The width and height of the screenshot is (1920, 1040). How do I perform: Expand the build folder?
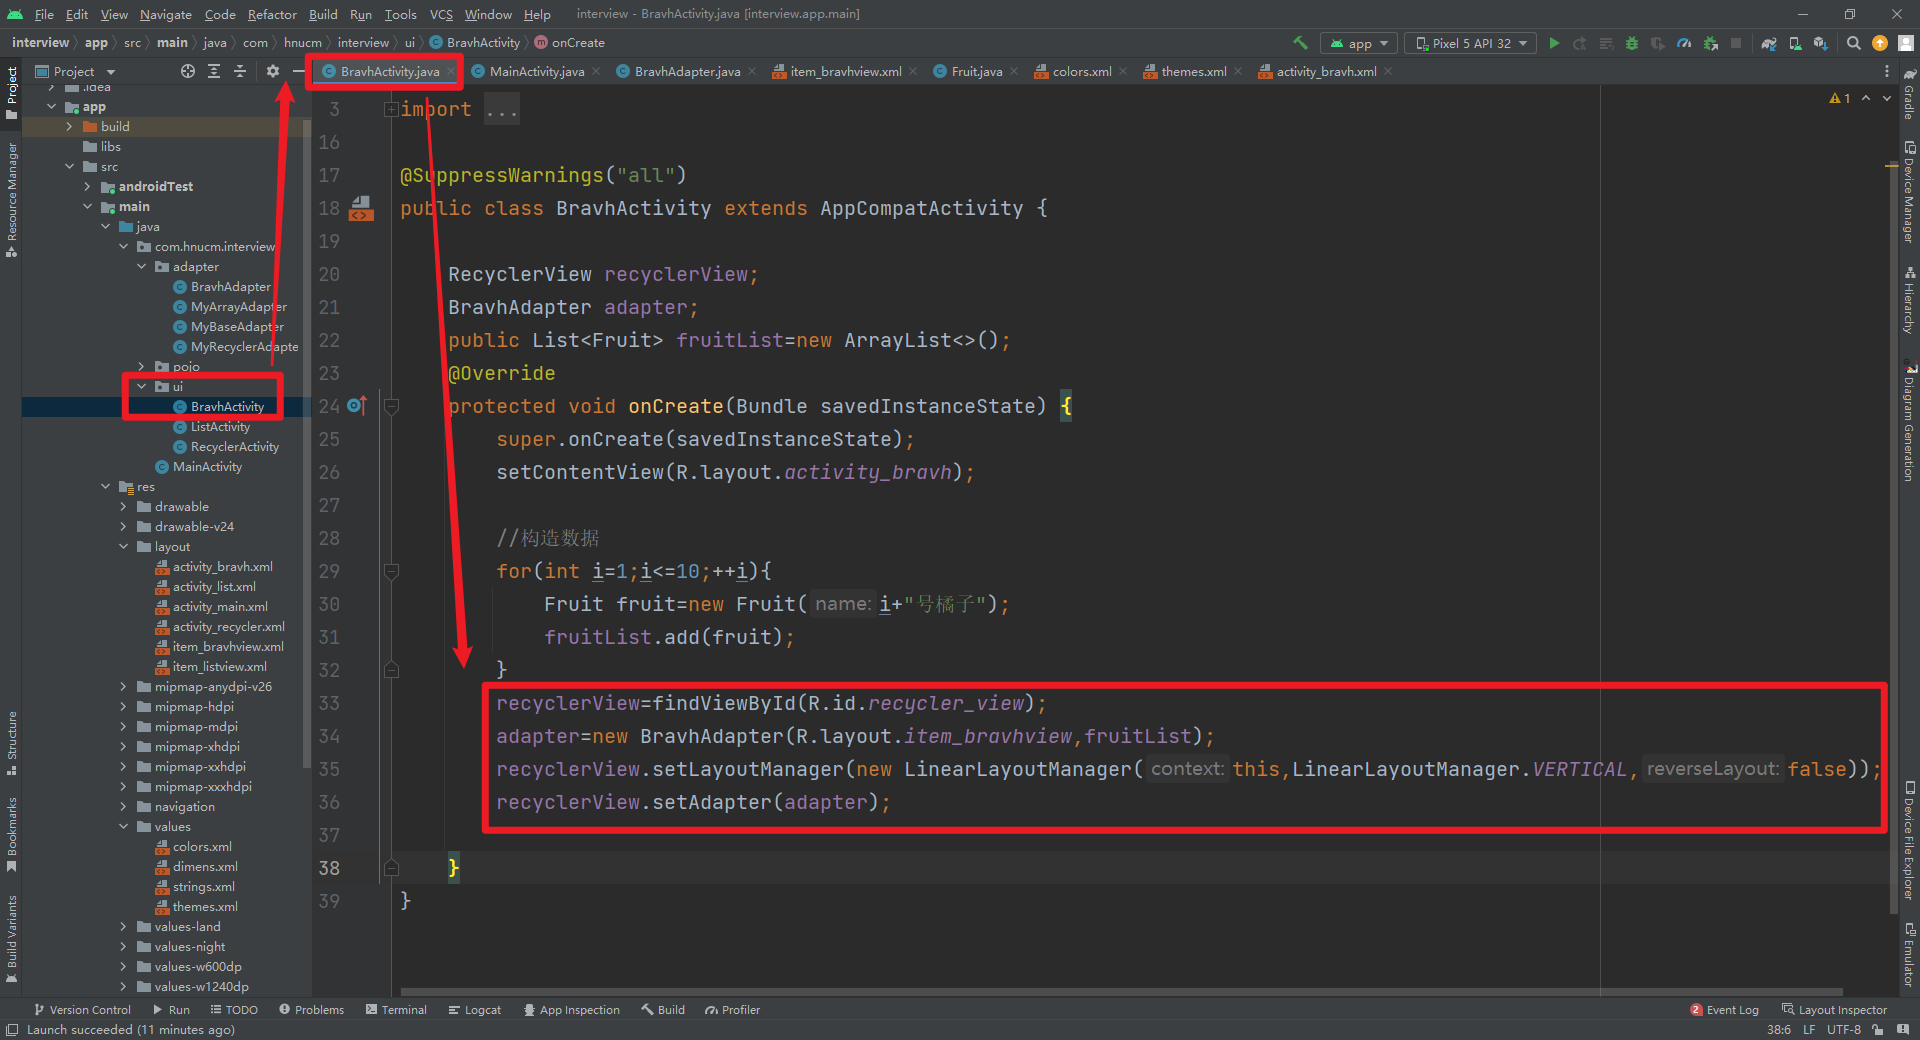(69, 127)
